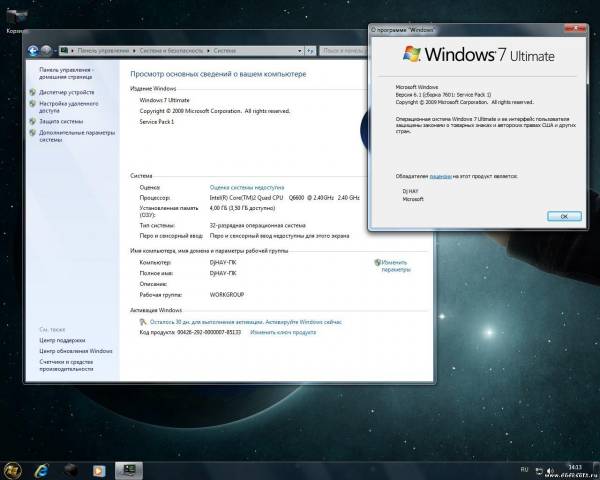This screenshot has width=600, height=480.
Task: Open 'Система и безопасность' breadcrumb
Action: tap(171, 51)
